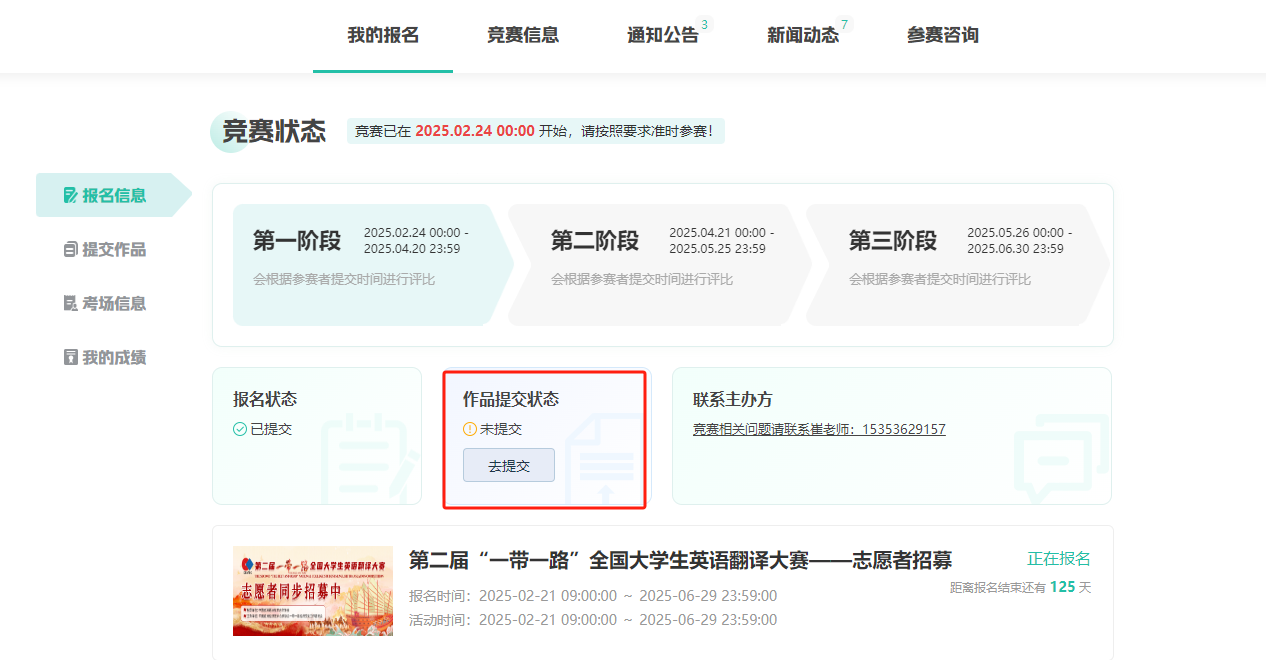1266x660 pixels.
Task: Click the 报名信息 sidebar icon
Action: click(70, 195)
